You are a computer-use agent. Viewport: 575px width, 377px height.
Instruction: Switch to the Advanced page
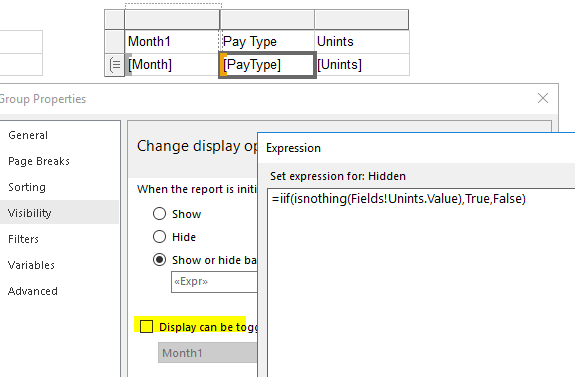coord(33,291)
